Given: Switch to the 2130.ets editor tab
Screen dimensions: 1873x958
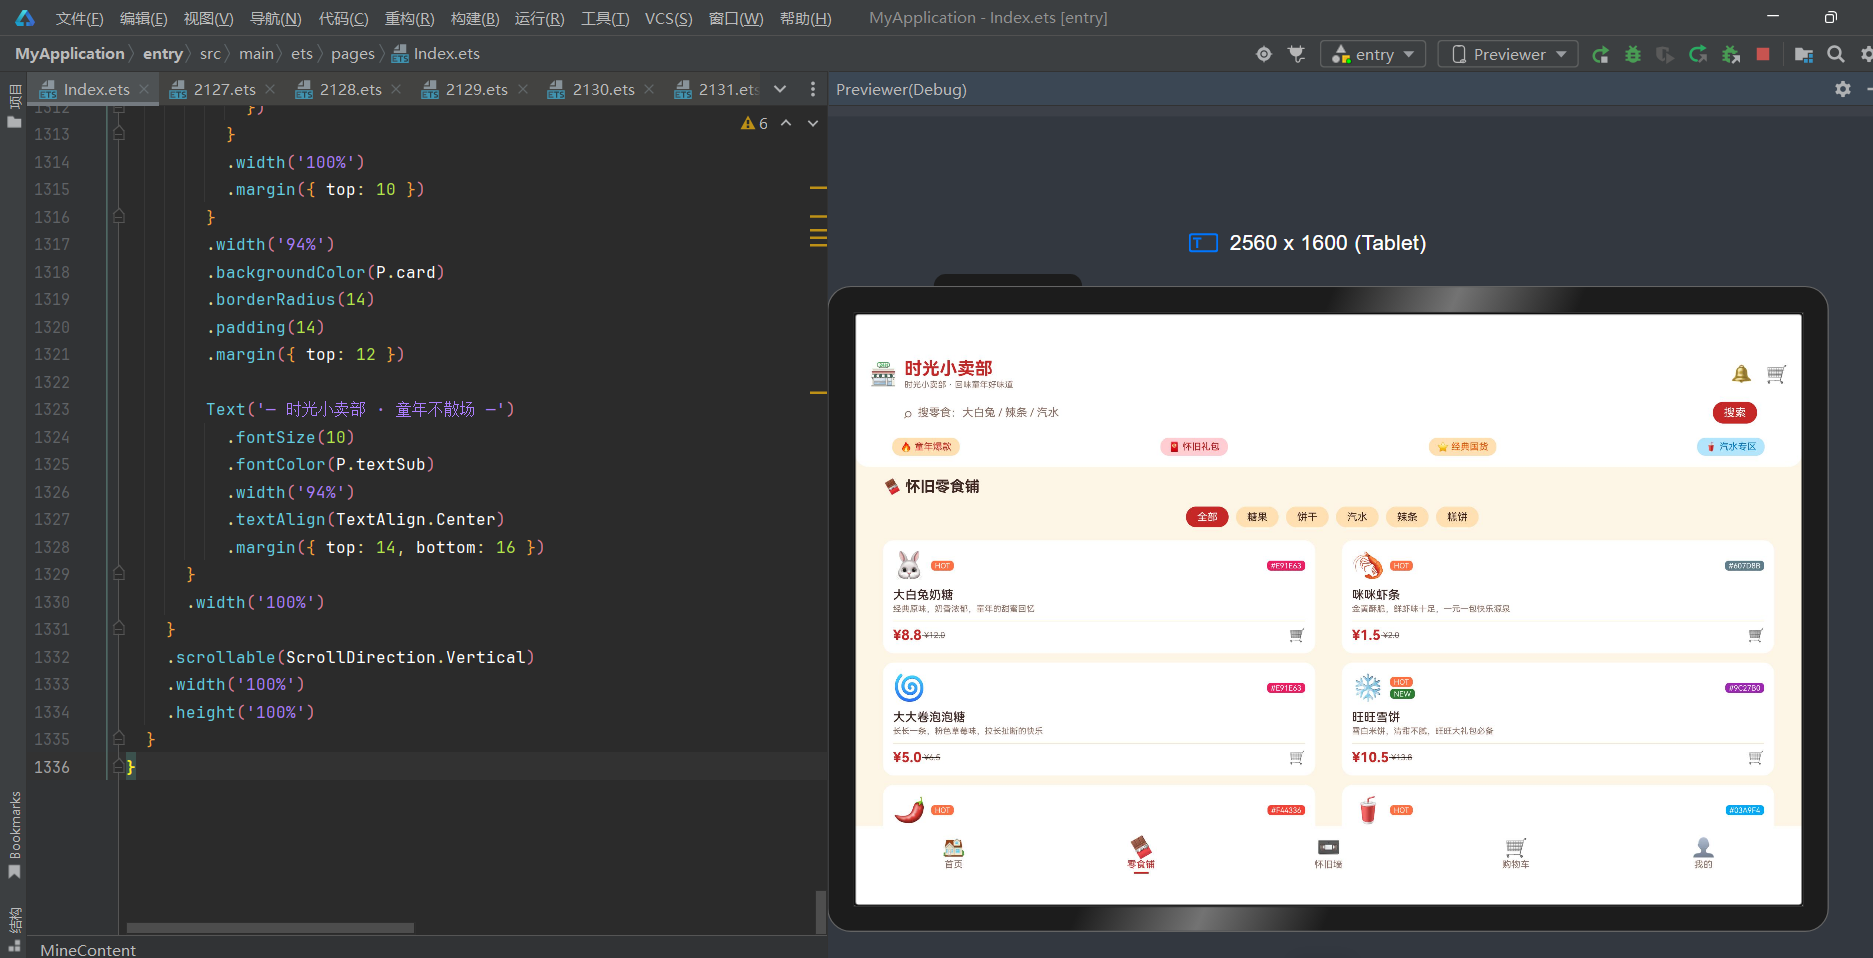Looking at the screenshot, I should coord(603,89).
